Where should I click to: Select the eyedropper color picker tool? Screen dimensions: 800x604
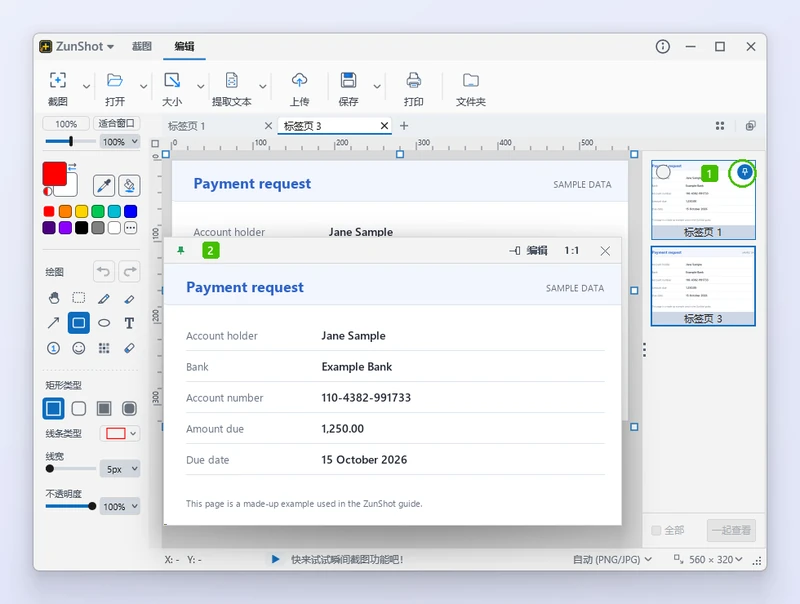(104, 186)
